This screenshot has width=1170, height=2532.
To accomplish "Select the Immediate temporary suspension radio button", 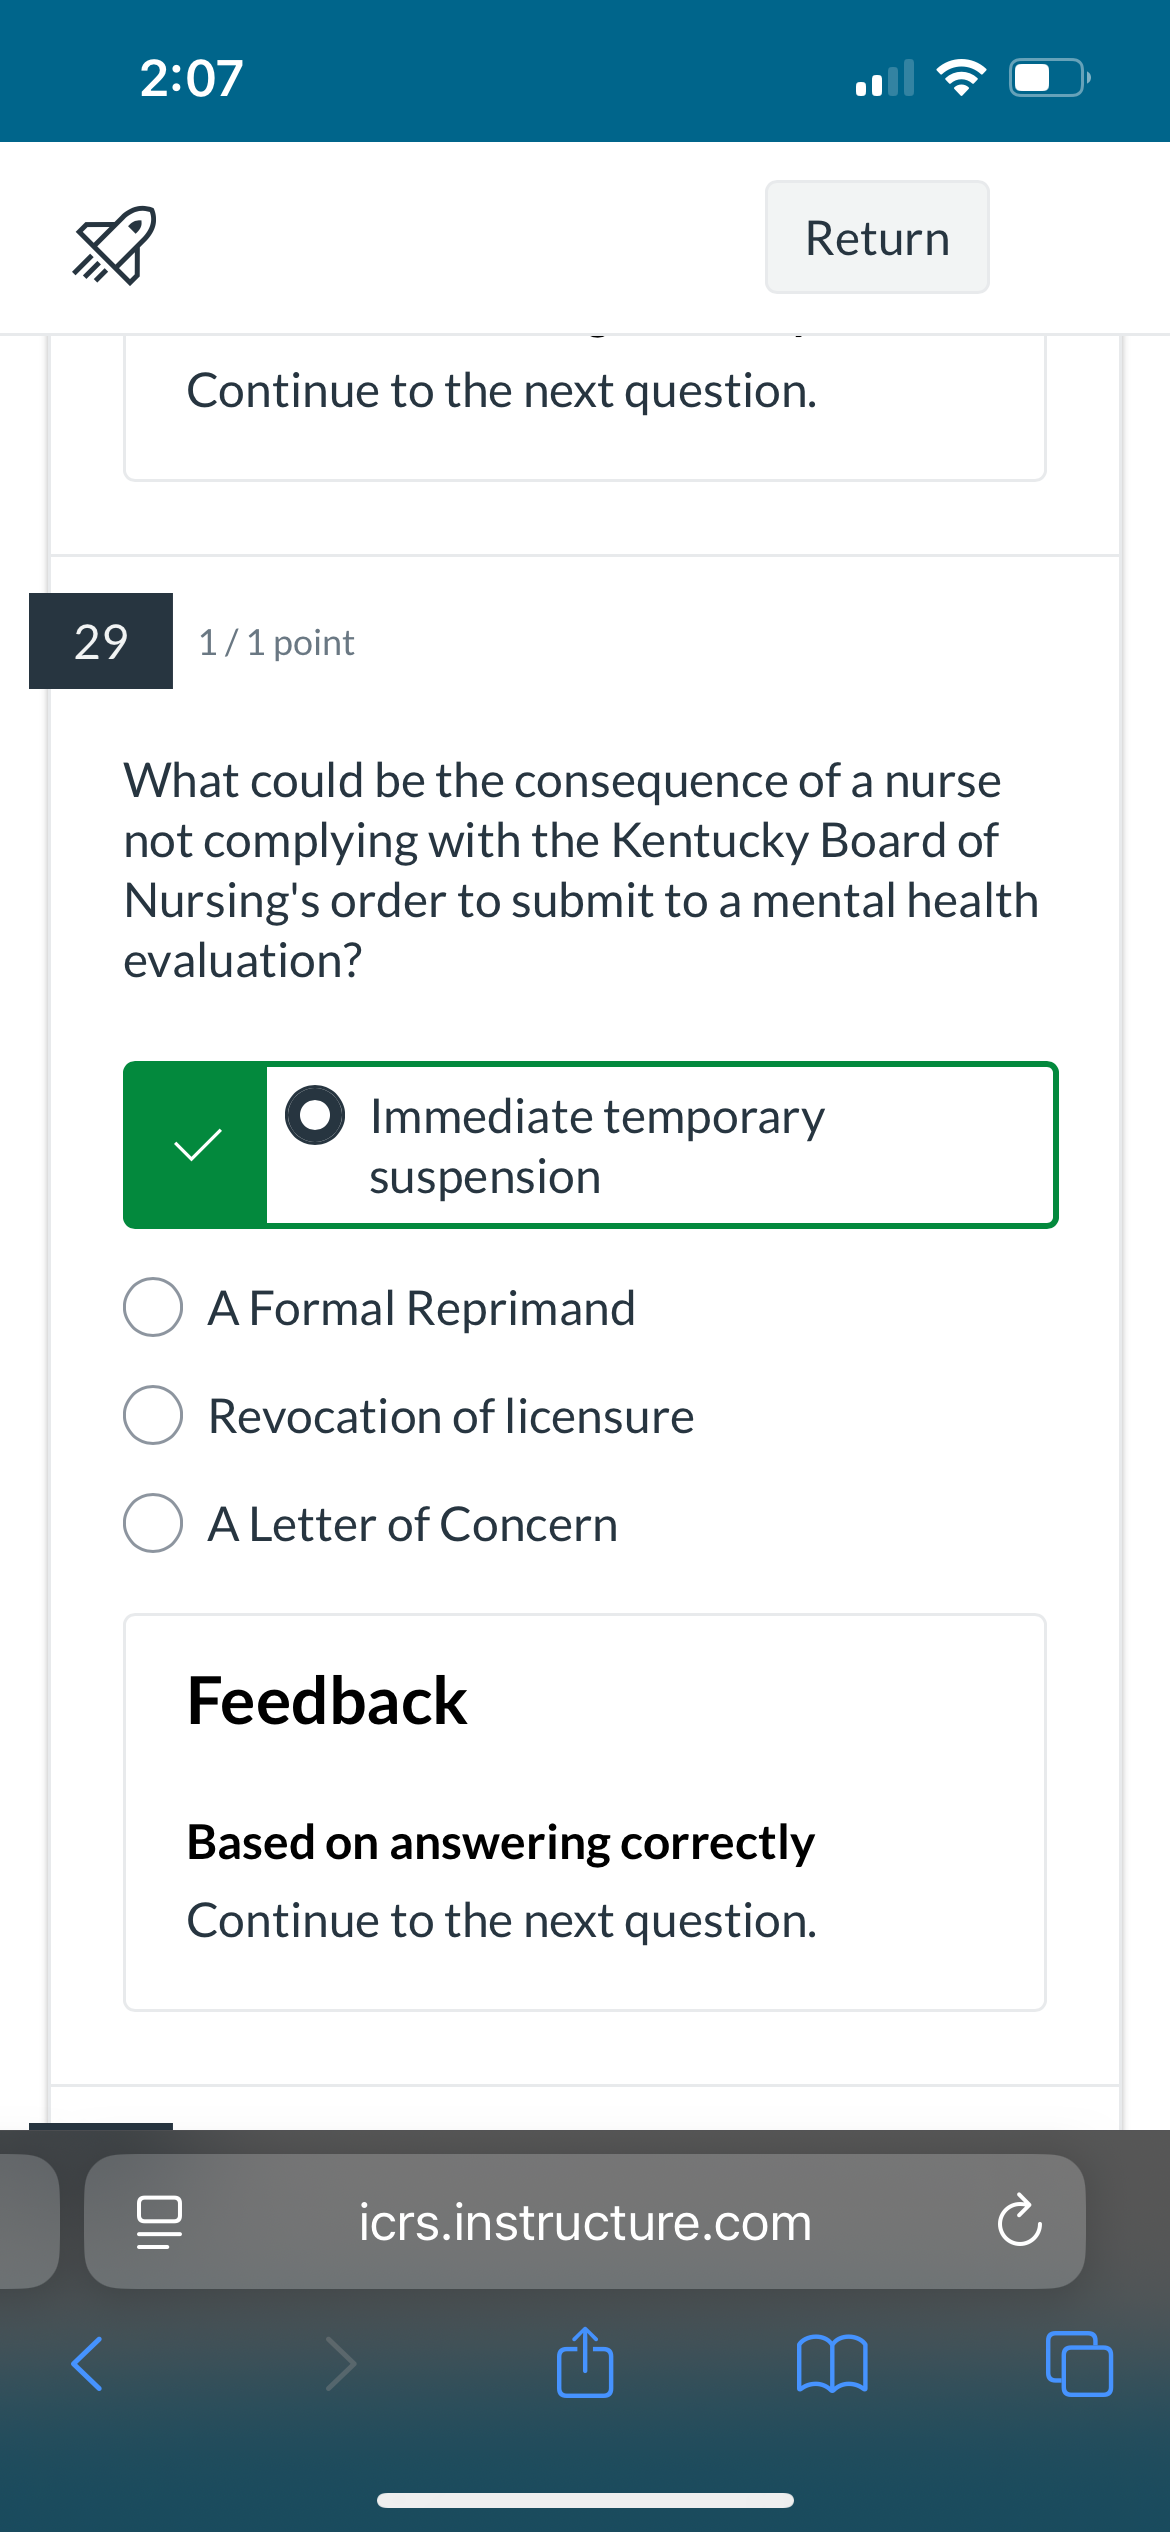I will coord(315,1115).
